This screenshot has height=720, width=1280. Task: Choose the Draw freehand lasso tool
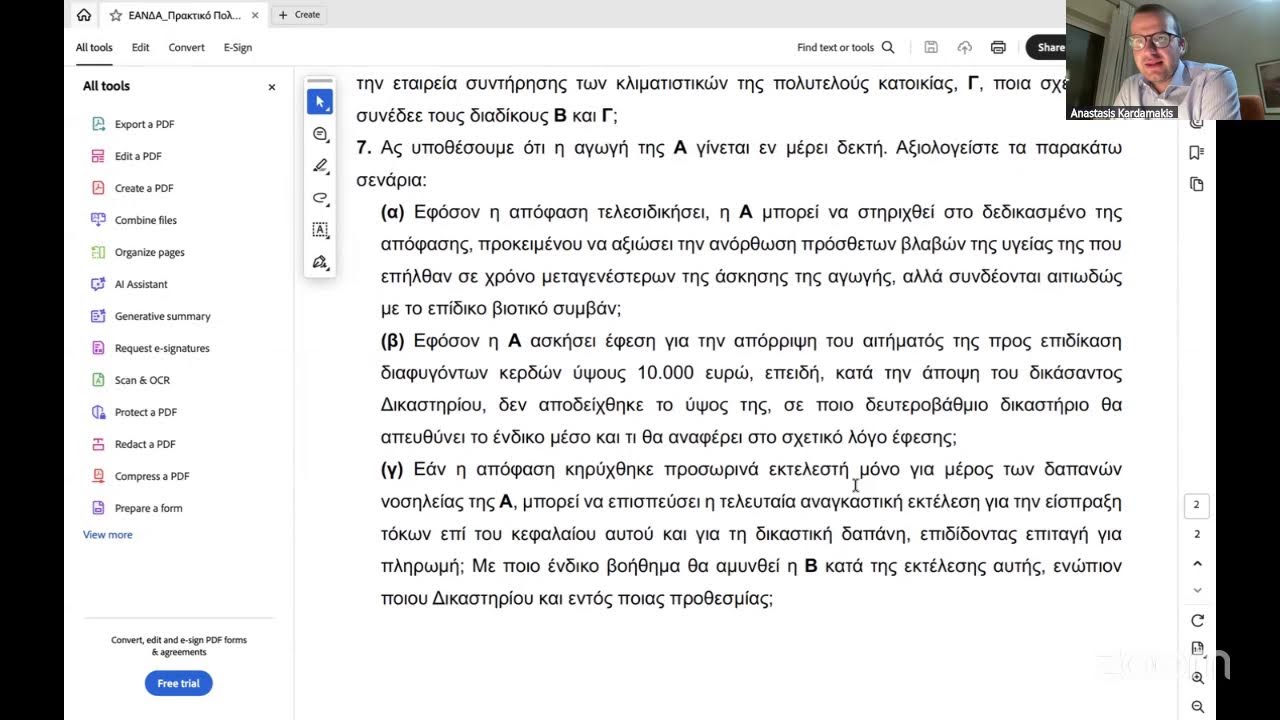[320, 198]
